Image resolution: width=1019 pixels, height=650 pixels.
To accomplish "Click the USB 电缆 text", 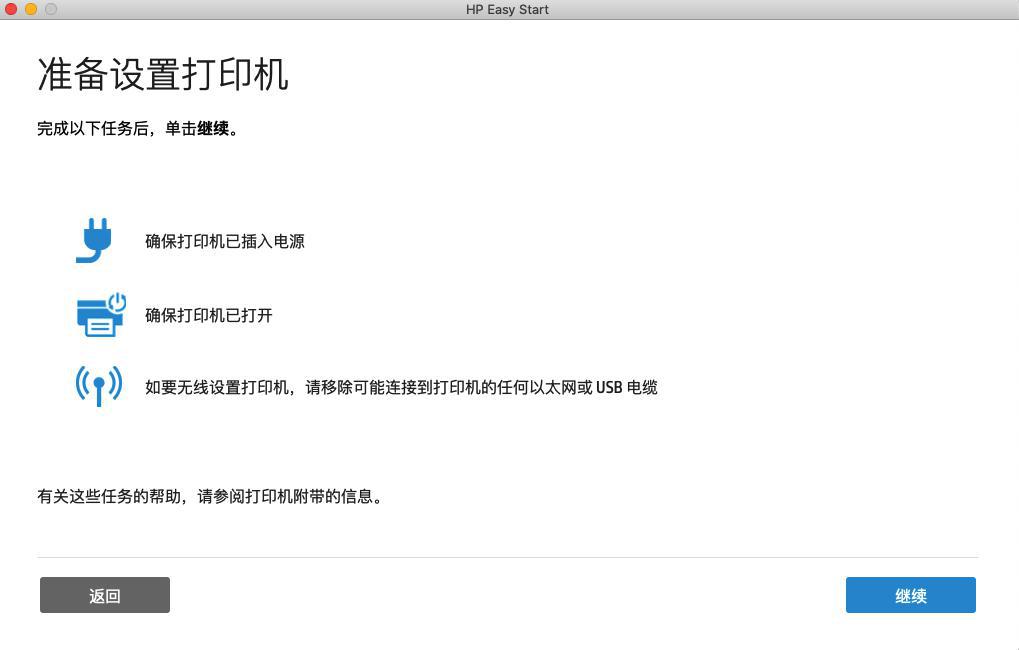I will [x=626, y=387].
